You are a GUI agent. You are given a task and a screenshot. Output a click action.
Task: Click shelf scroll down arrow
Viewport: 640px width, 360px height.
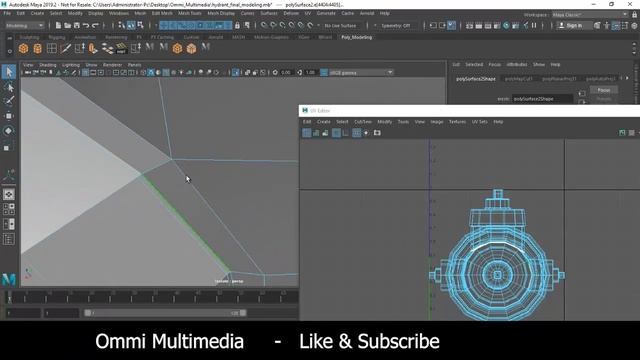[x=634, y=53]
